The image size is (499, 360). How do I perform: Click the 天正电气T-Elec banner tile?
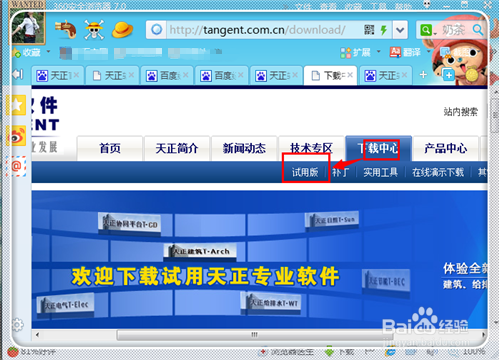pos(65,305)
